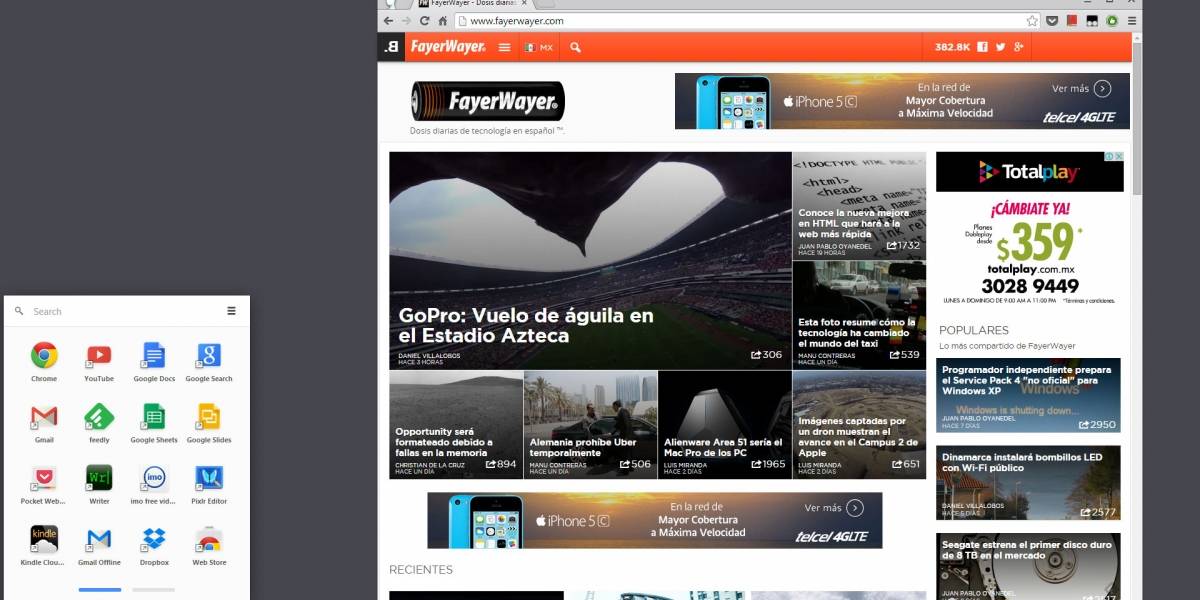Click Ver más on top iPhone 5C banner
This screenshot has width=1200, height=600.
[1082, 88]
